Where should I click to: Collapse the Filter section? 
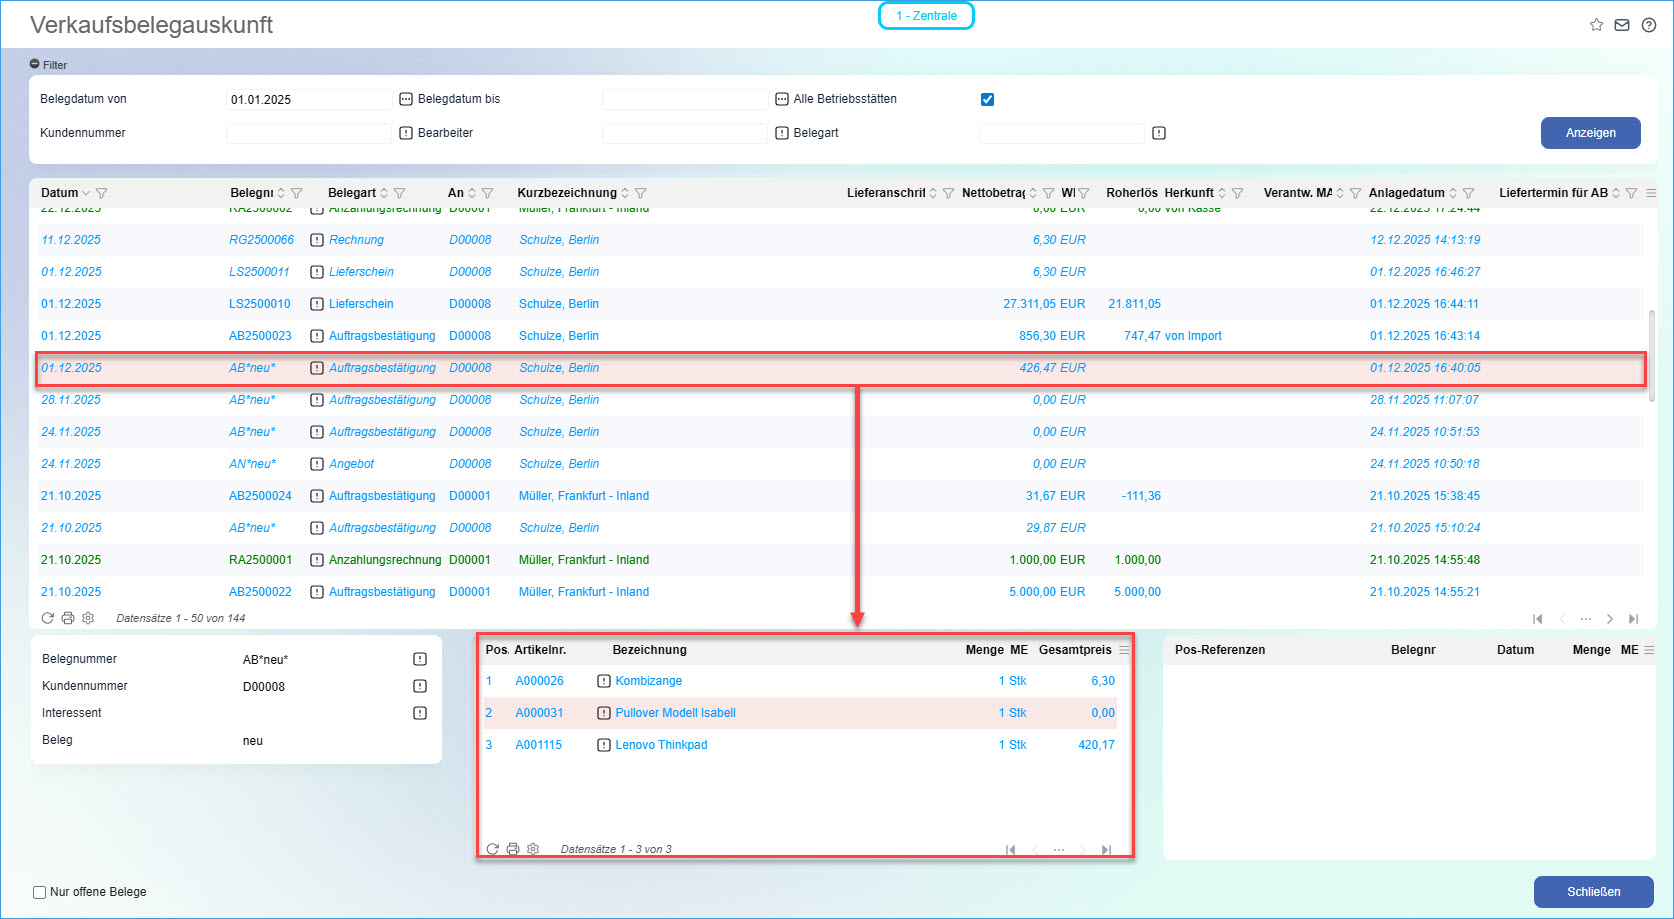(x=35, y=65)
